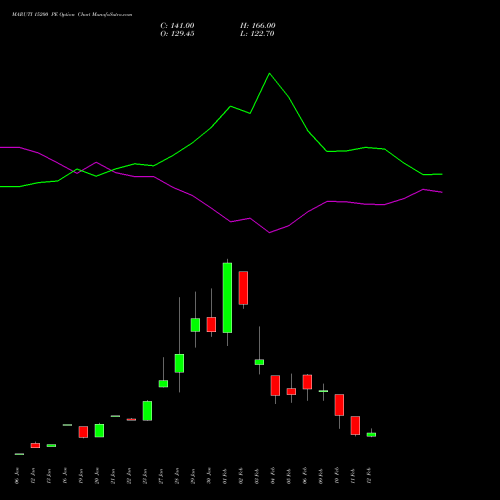Click the 30 Jan date axis label
The width and height of the screenshot is (500, 500).
click(x=209, y=476)
